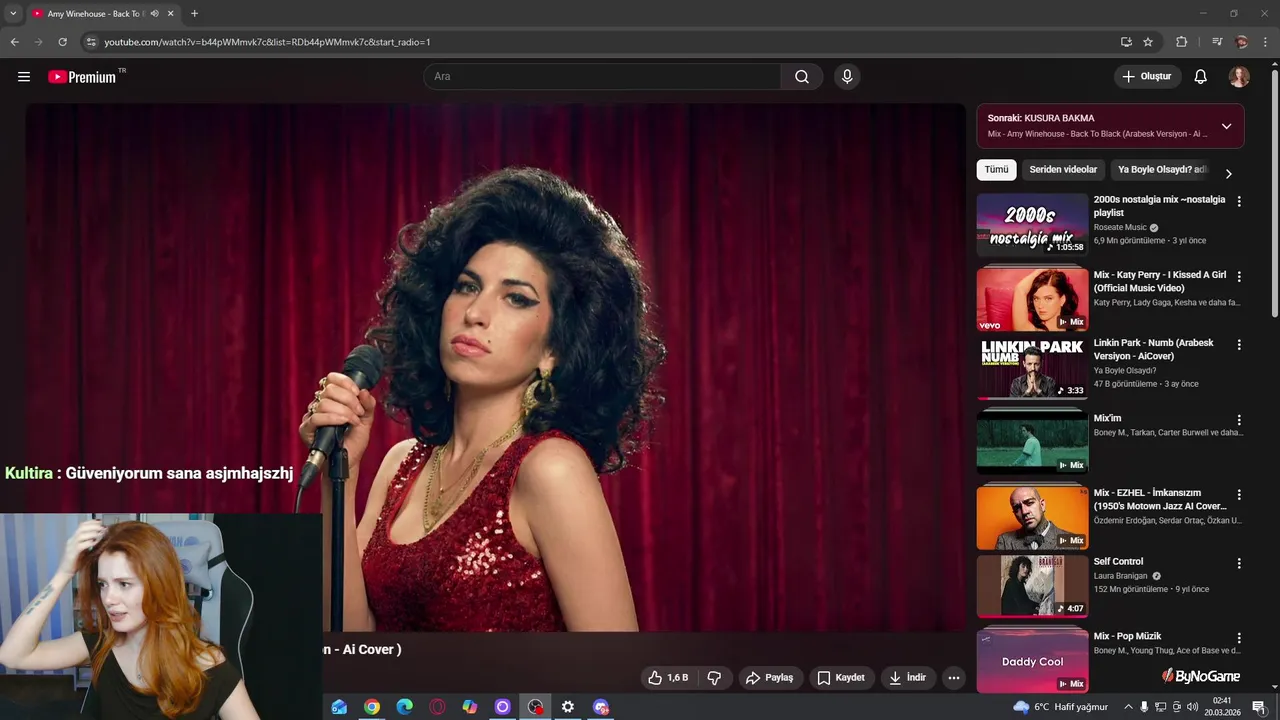Open the YouTube guide hamburger menu

[24, 77]
